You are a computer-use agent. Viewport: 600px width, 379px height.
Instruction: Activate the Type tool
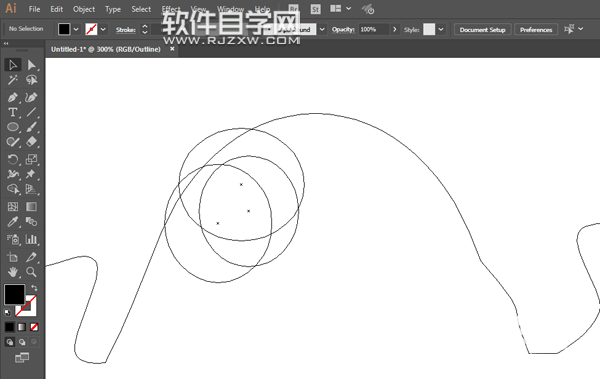click(x=13, y=112)
